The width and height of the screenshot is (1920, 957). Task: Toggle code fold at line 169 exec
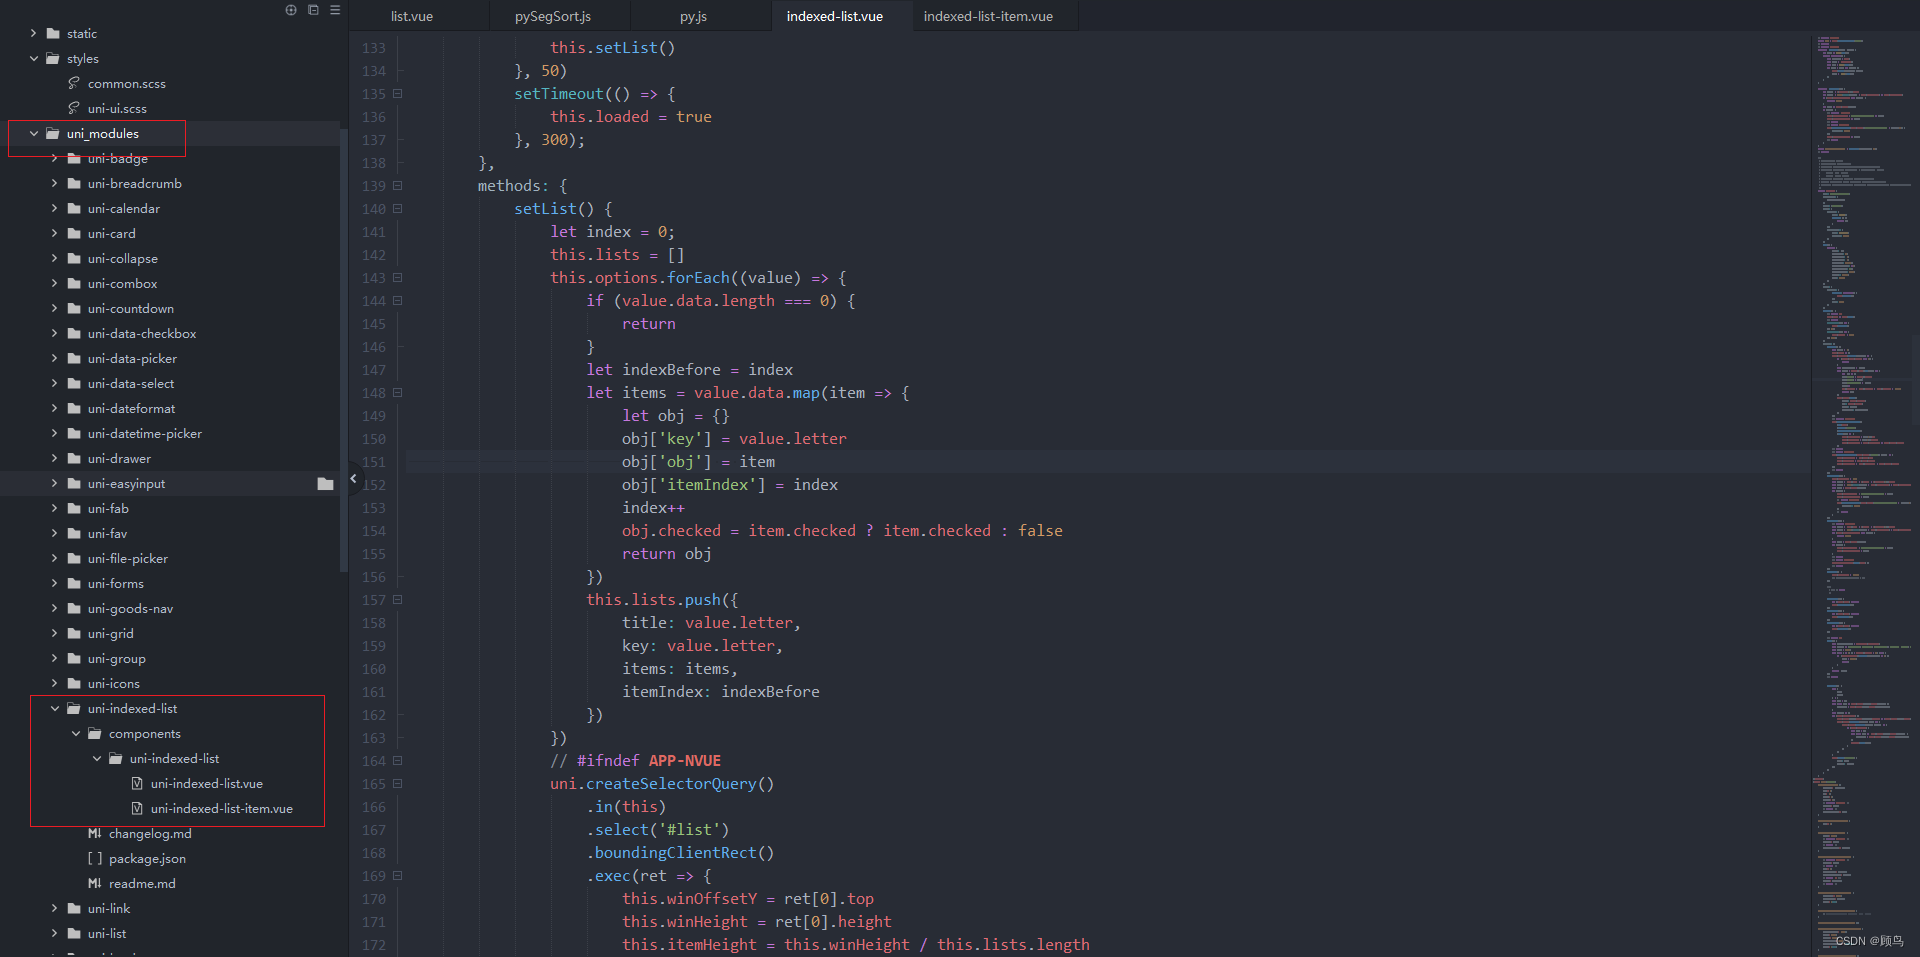[x=398, y=876]
